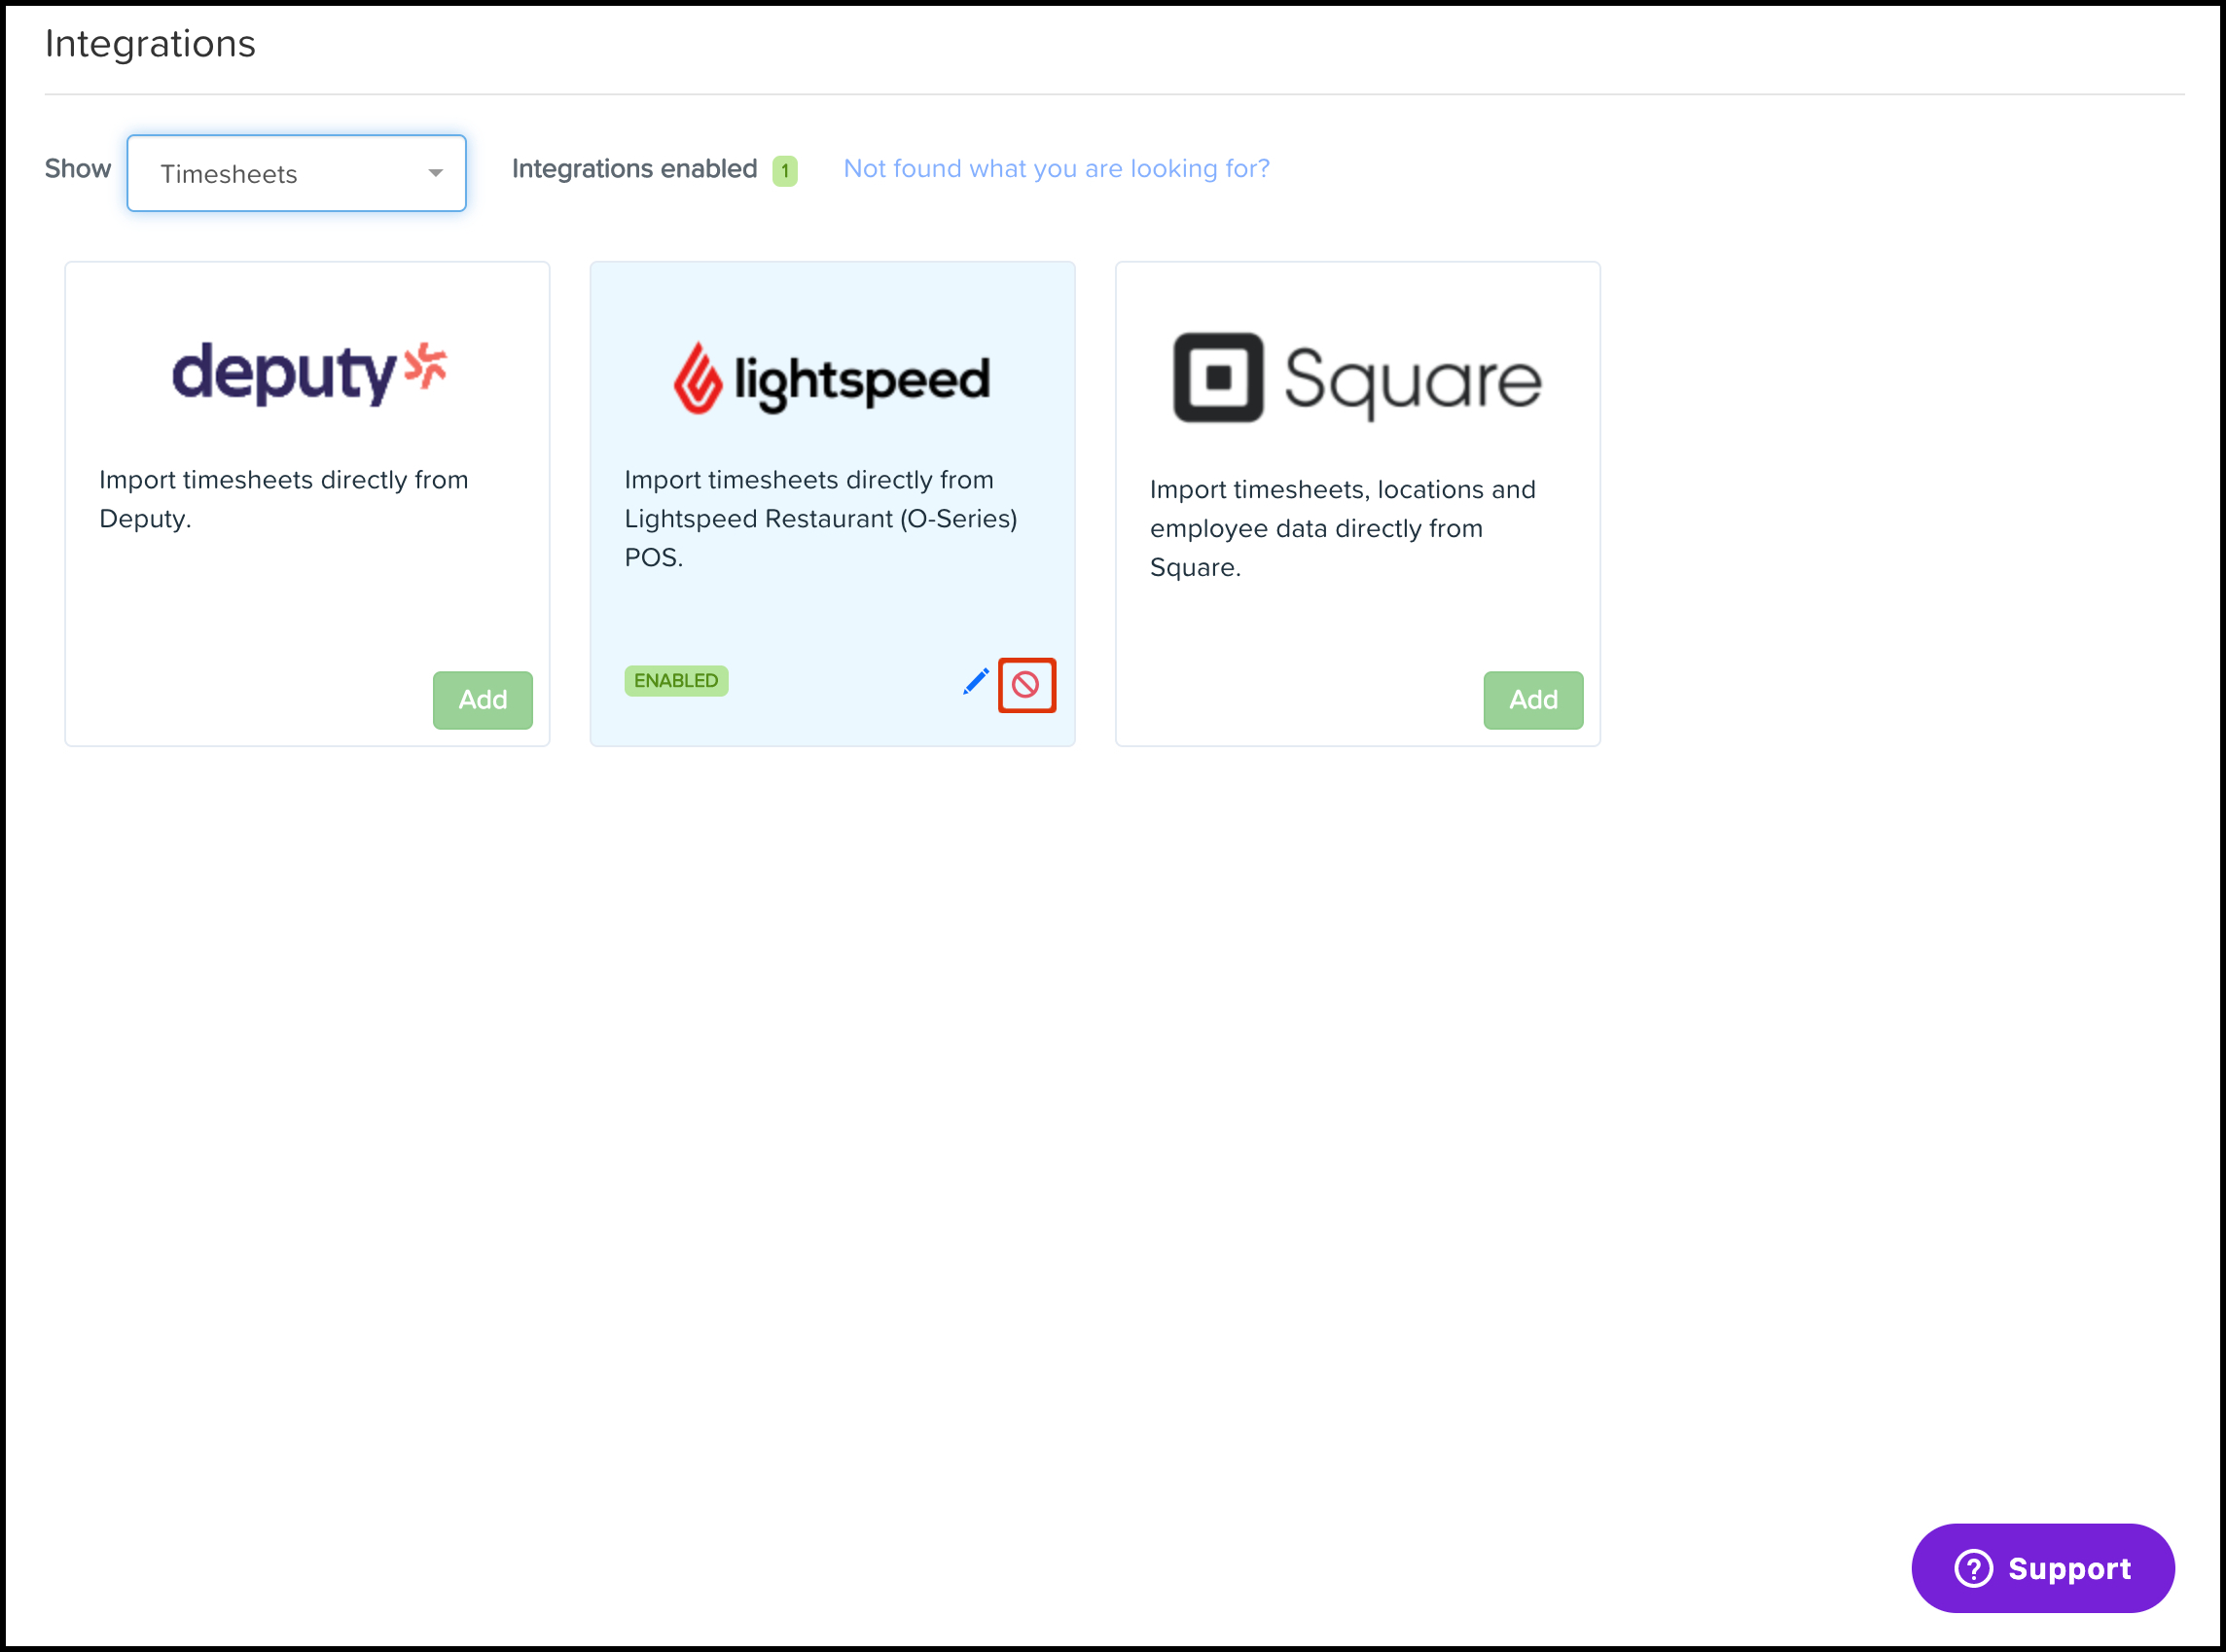
Task: Click the Square logo icon
Action: 1217,378
